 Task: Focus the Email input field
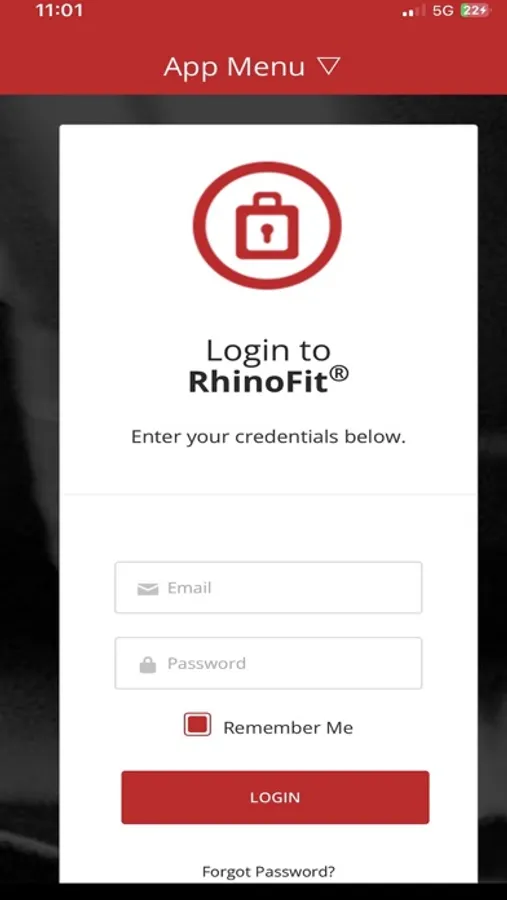coord(268,588)
